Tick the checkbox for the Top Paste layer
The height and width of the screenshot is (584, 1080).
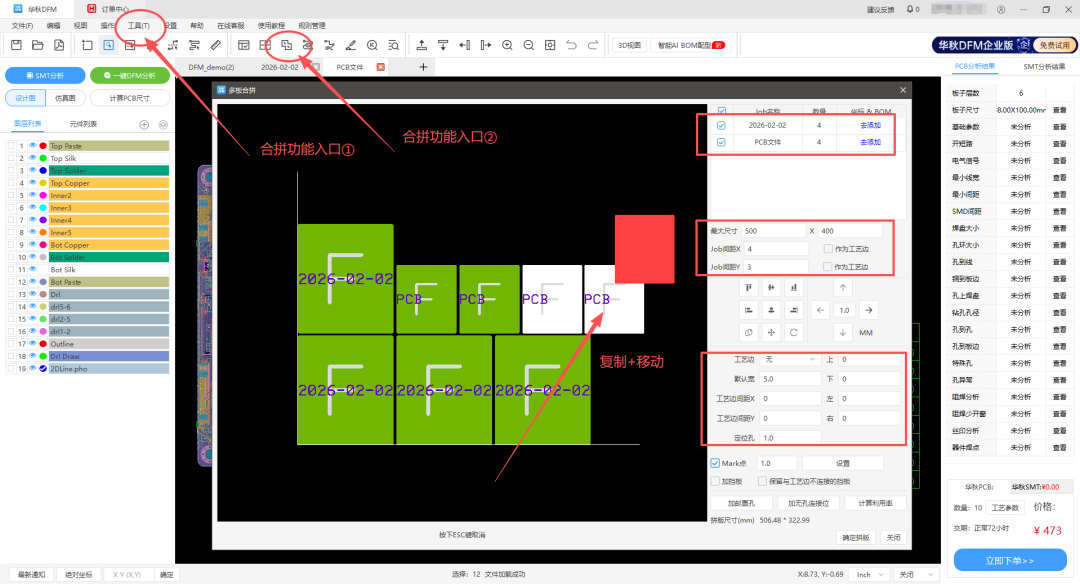(x=11, y=146)
